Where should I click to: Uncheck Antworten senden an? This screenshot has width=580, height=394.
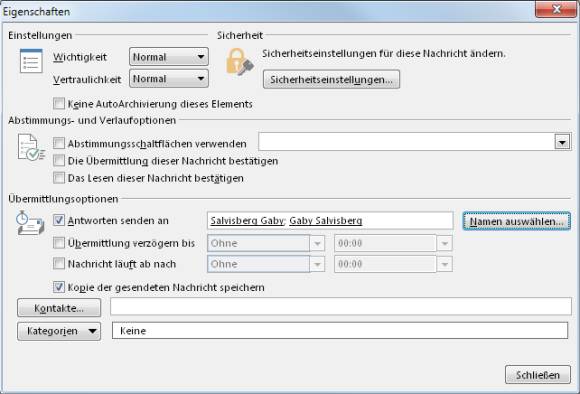[59, 220]
